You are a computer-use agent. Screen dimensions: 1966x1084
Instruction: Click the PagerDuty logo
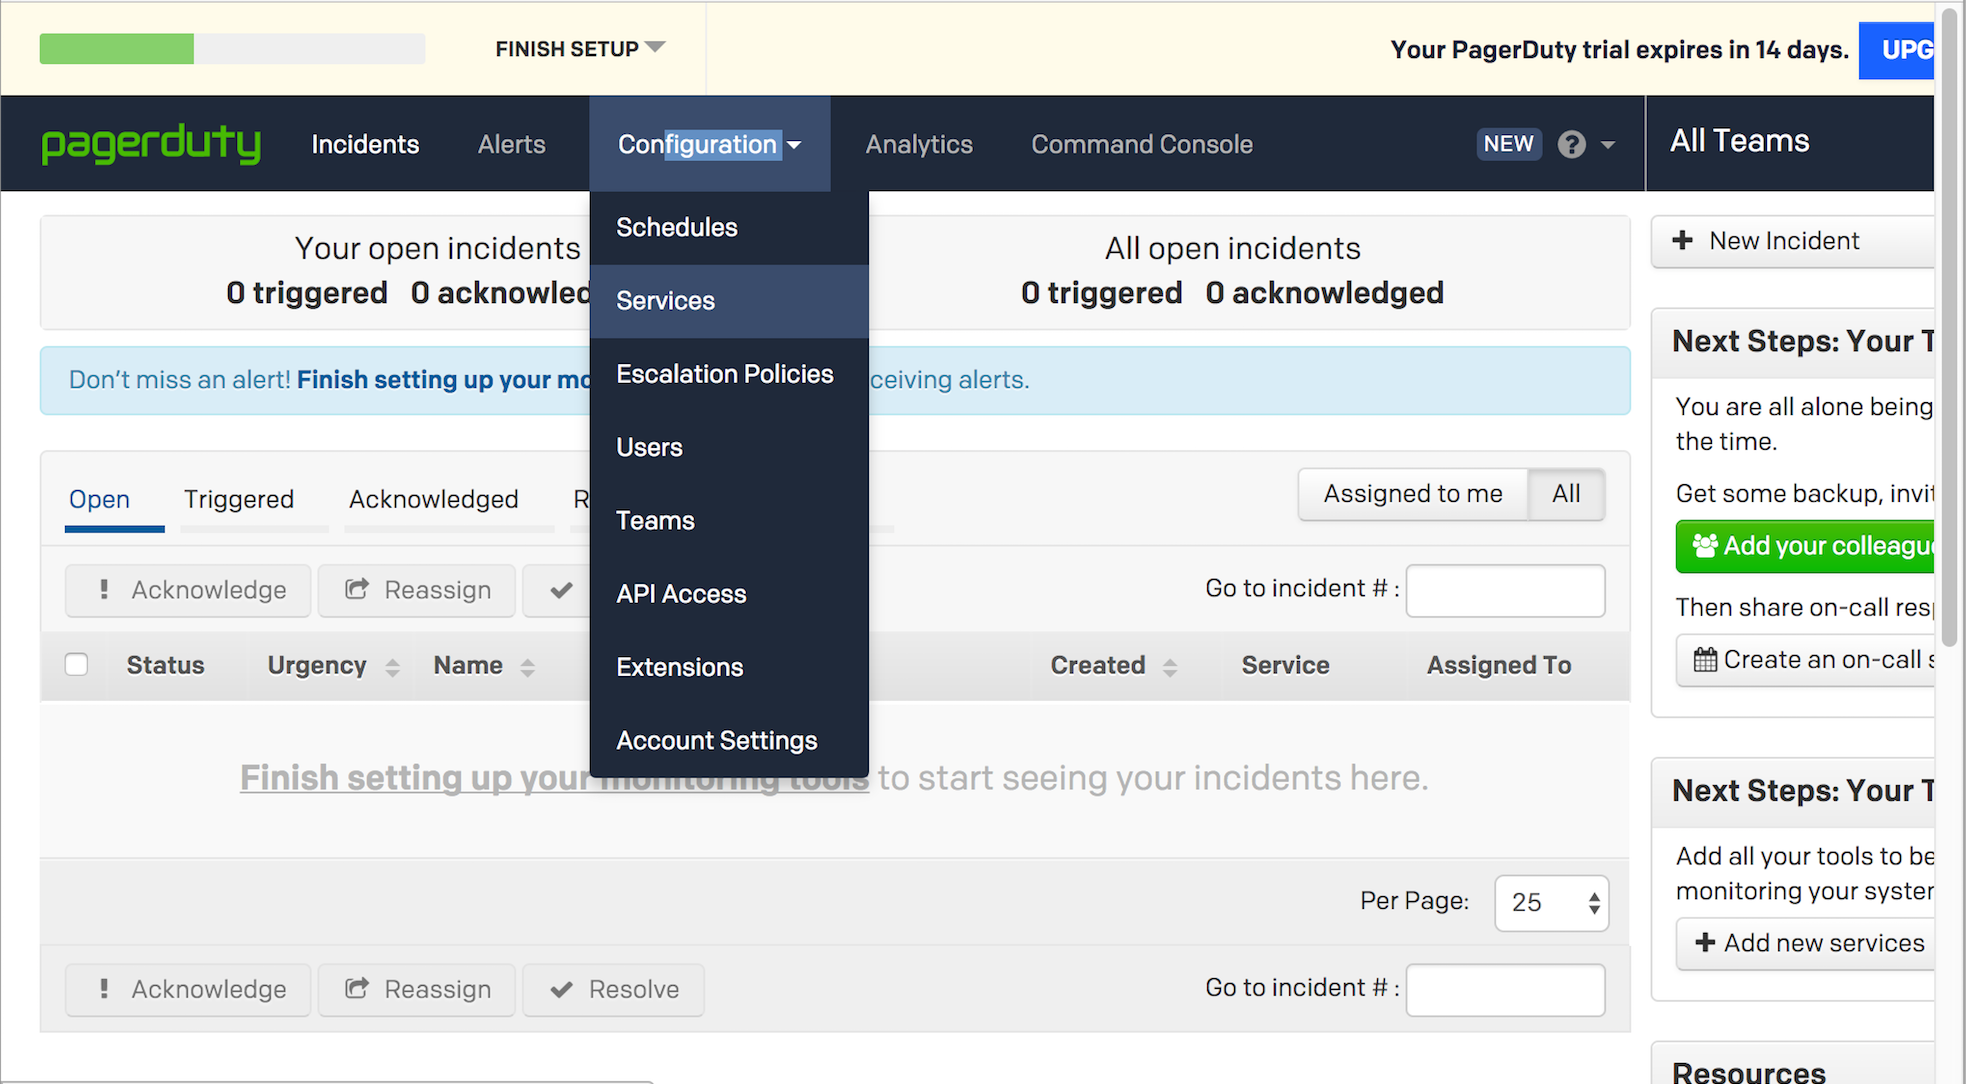(151, 144)
